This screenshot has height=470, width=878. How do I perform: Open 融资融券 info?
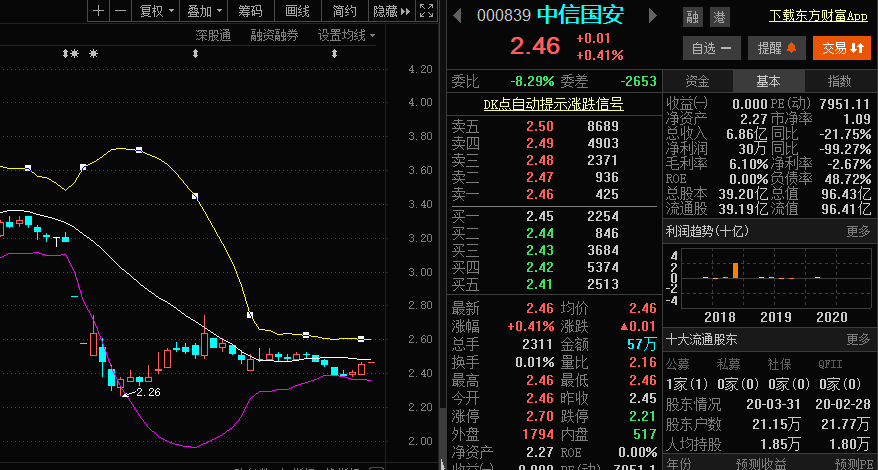(274, 36)
